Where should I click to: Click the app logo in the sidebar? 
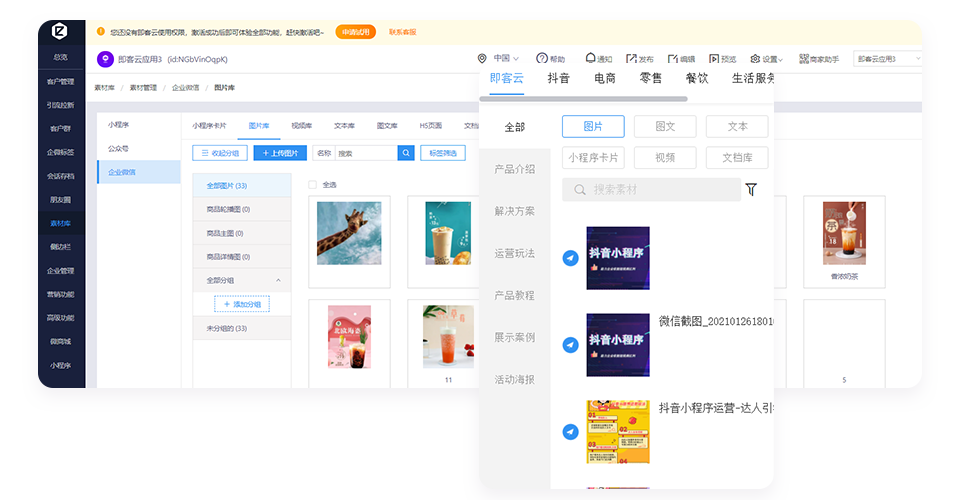click(60, 32)
